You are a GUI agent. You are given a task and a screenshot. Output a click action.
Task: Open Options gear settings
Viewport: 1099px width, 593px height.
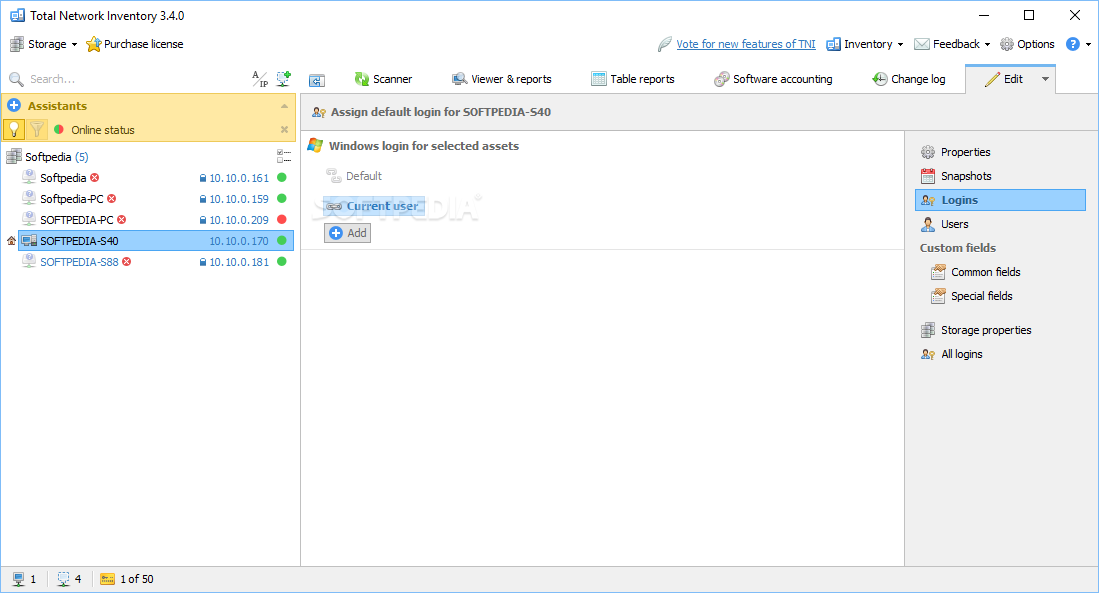point(1028,44)
